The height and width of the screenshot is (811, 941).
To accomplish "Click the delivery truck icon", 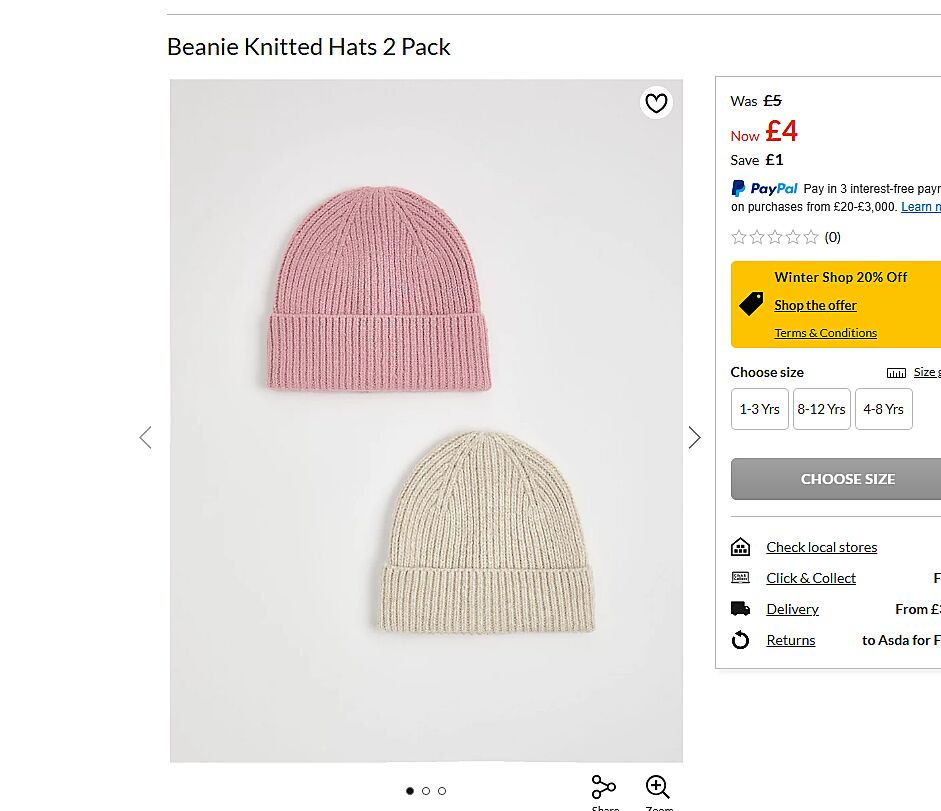I will coord(740,609).
